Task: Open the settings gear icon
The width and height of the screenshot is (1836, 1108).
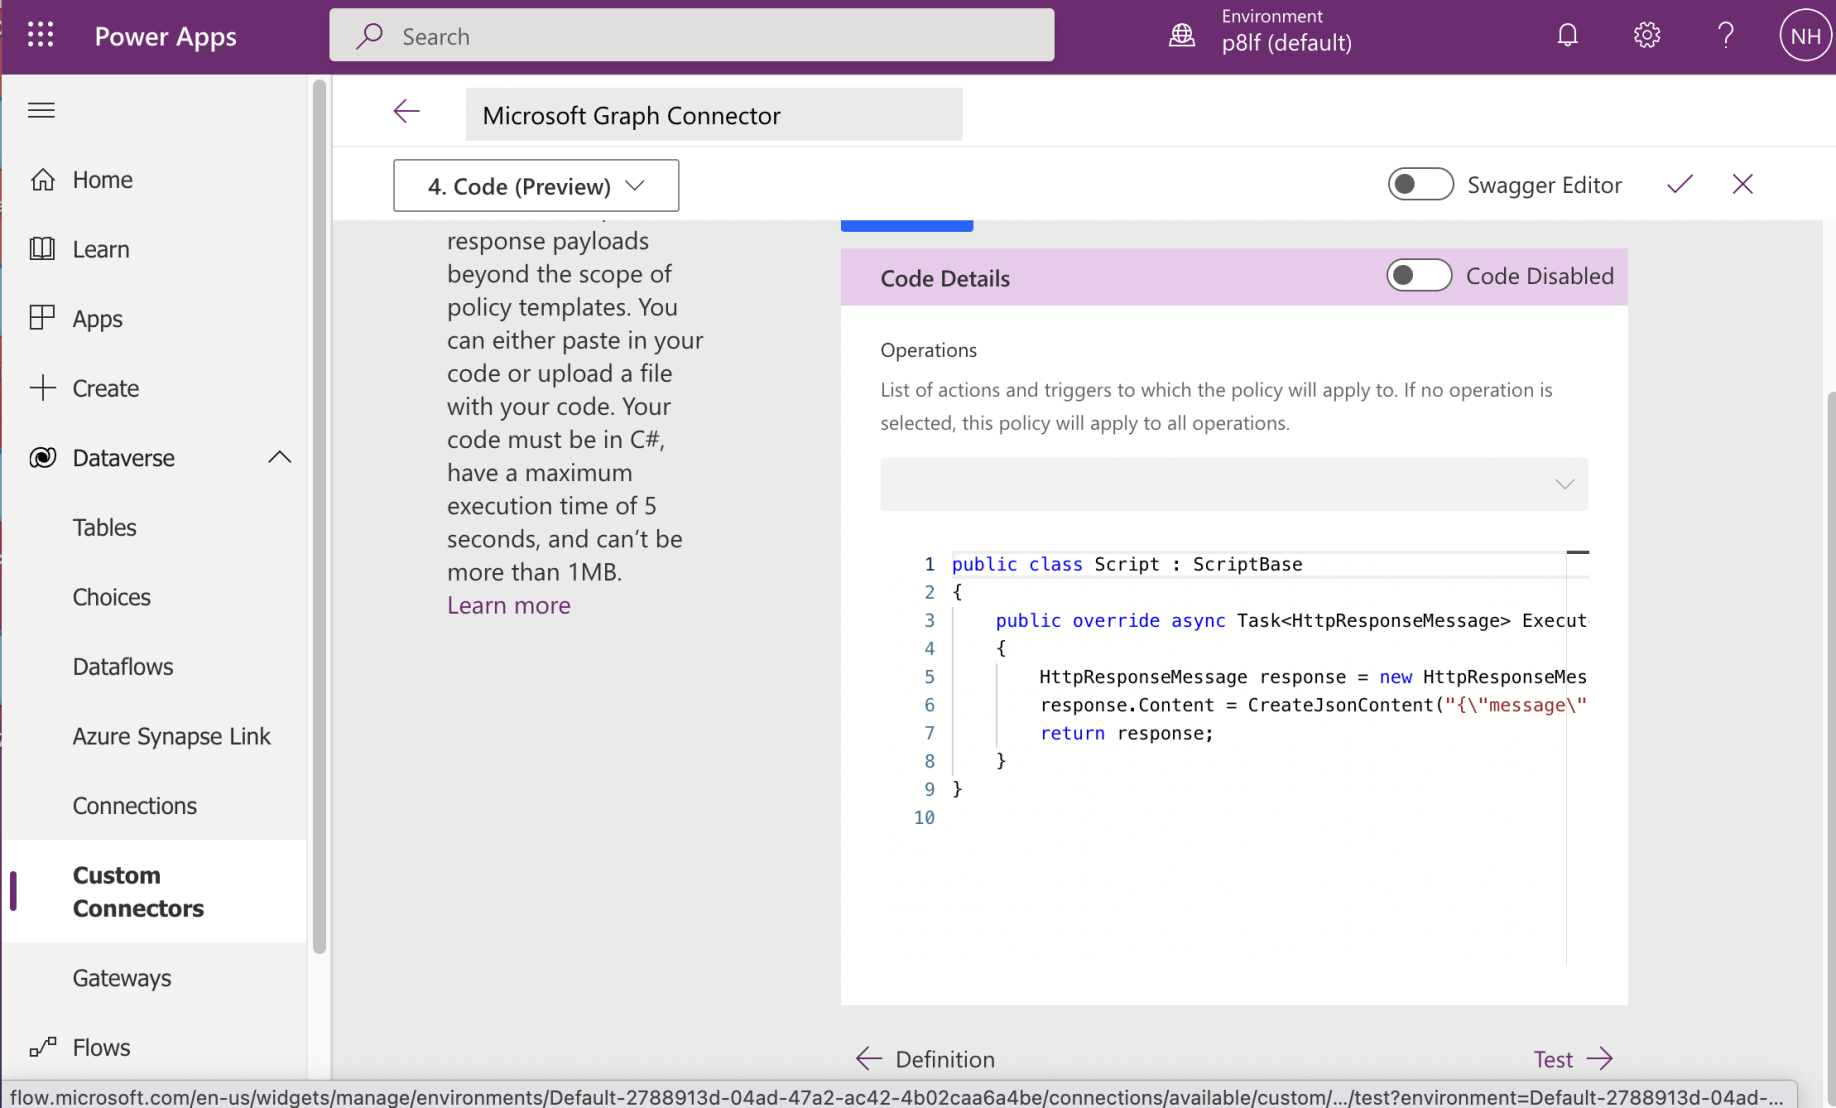Action: tap(1646, 36)
